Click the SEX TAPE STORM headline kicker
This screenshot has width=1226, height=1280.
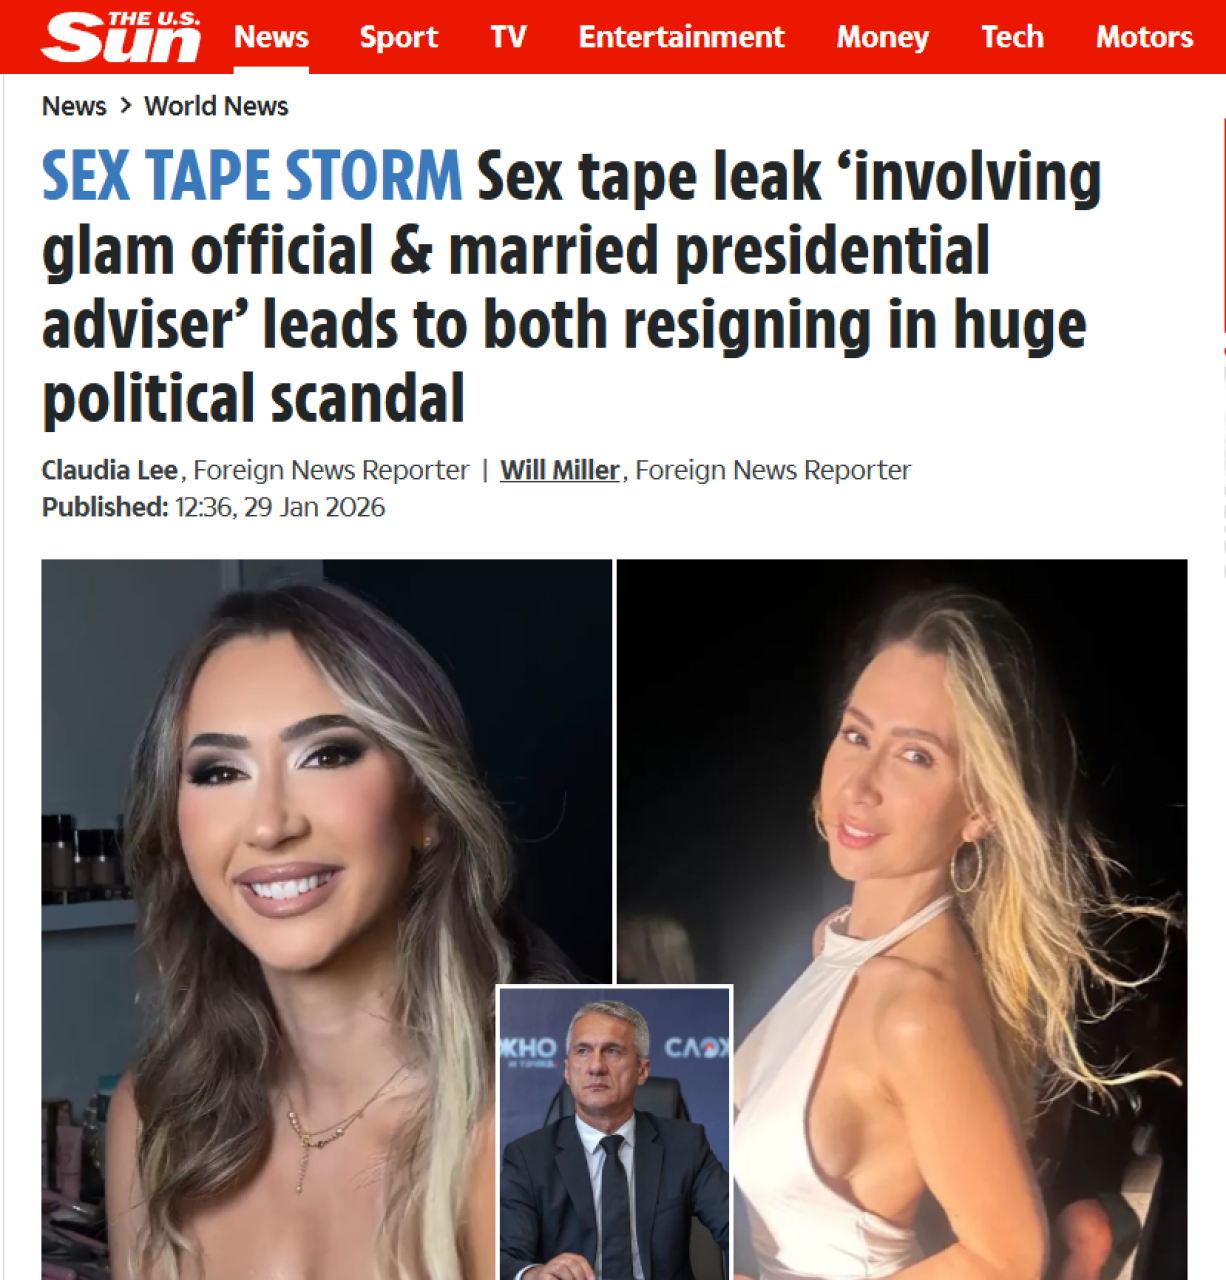(x=252, y=176)
